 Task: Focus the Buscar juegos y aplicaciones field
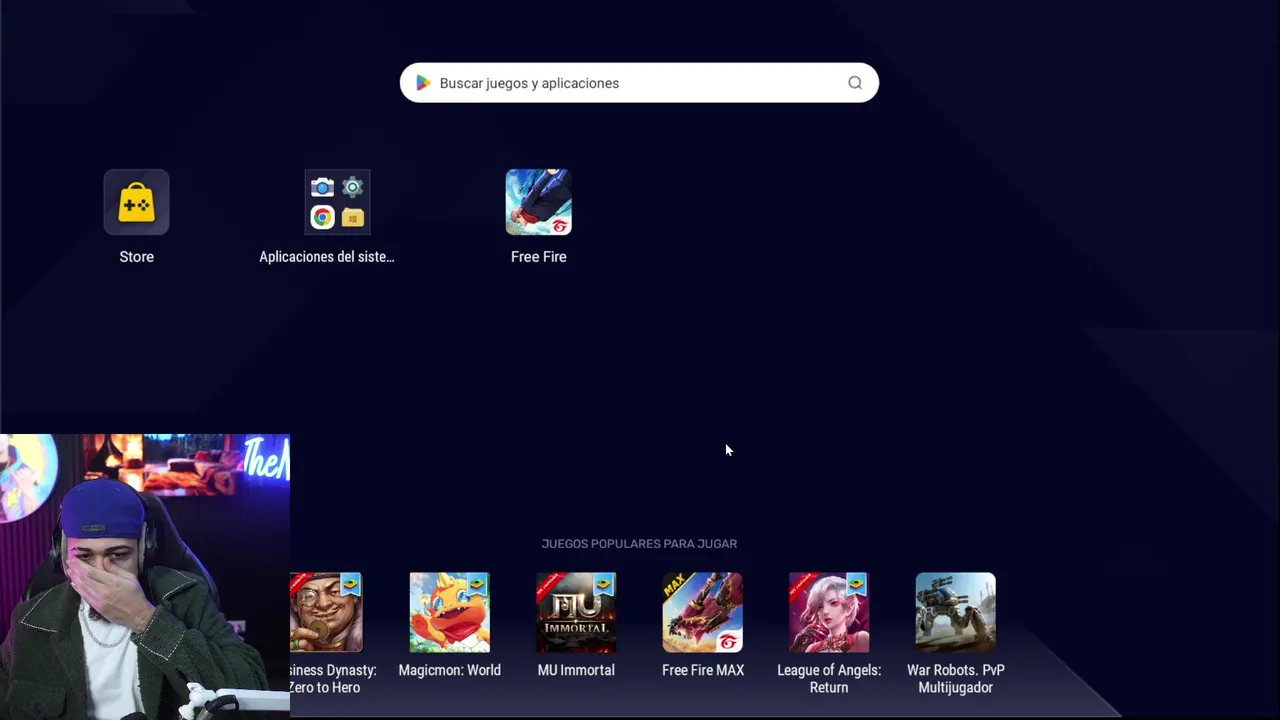click(x=639, y=83)
